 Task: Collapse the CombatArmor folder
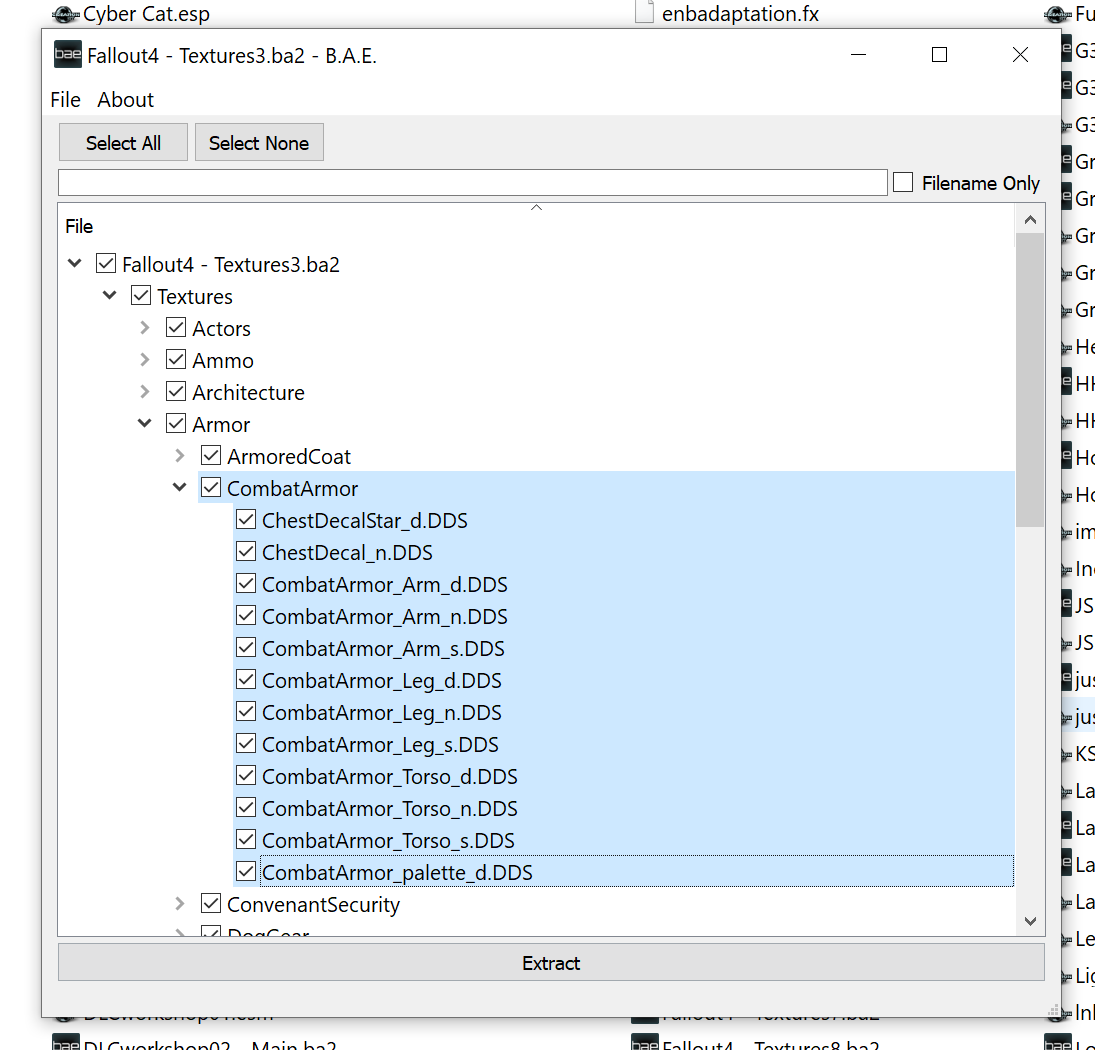tap(179, 487)
